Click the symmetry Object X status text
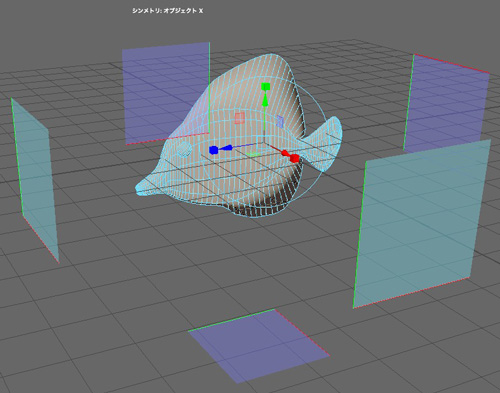The height and width of the screenshot is (393, 500). 167,11
